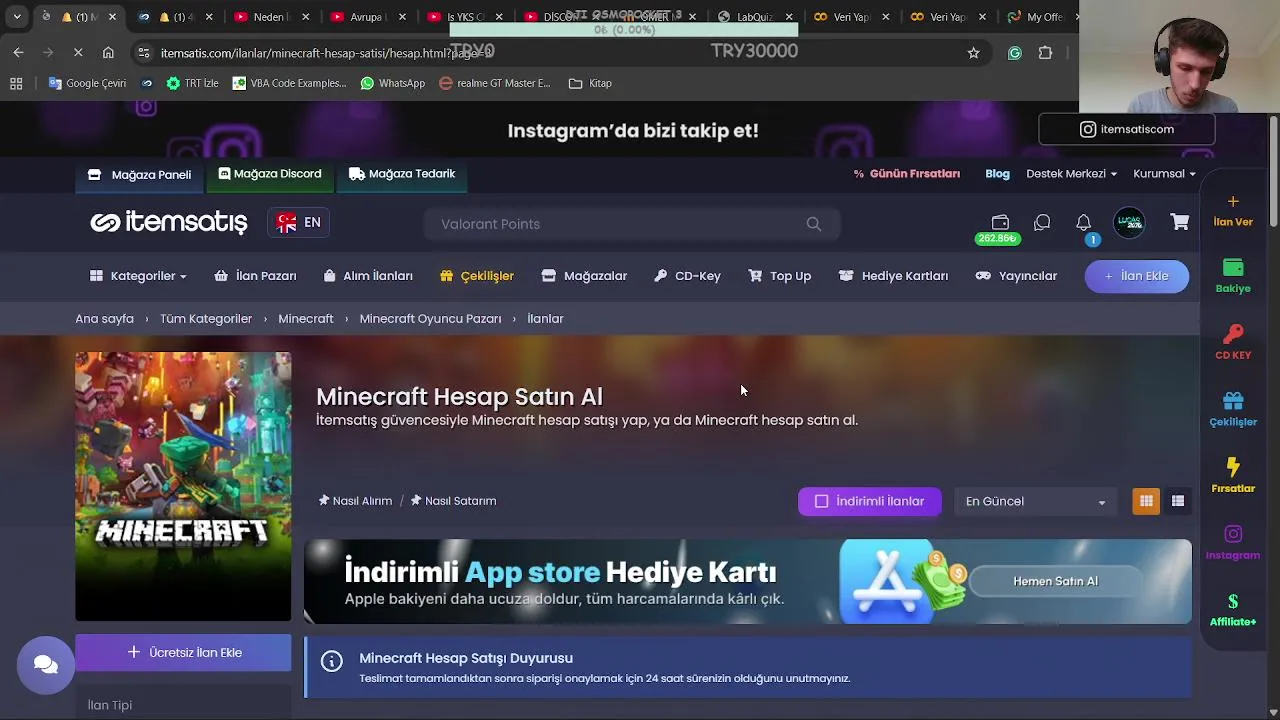This screenshot has width=1280, height=720.
Task: Open the wallet balance icon
Action: [999, 222]
